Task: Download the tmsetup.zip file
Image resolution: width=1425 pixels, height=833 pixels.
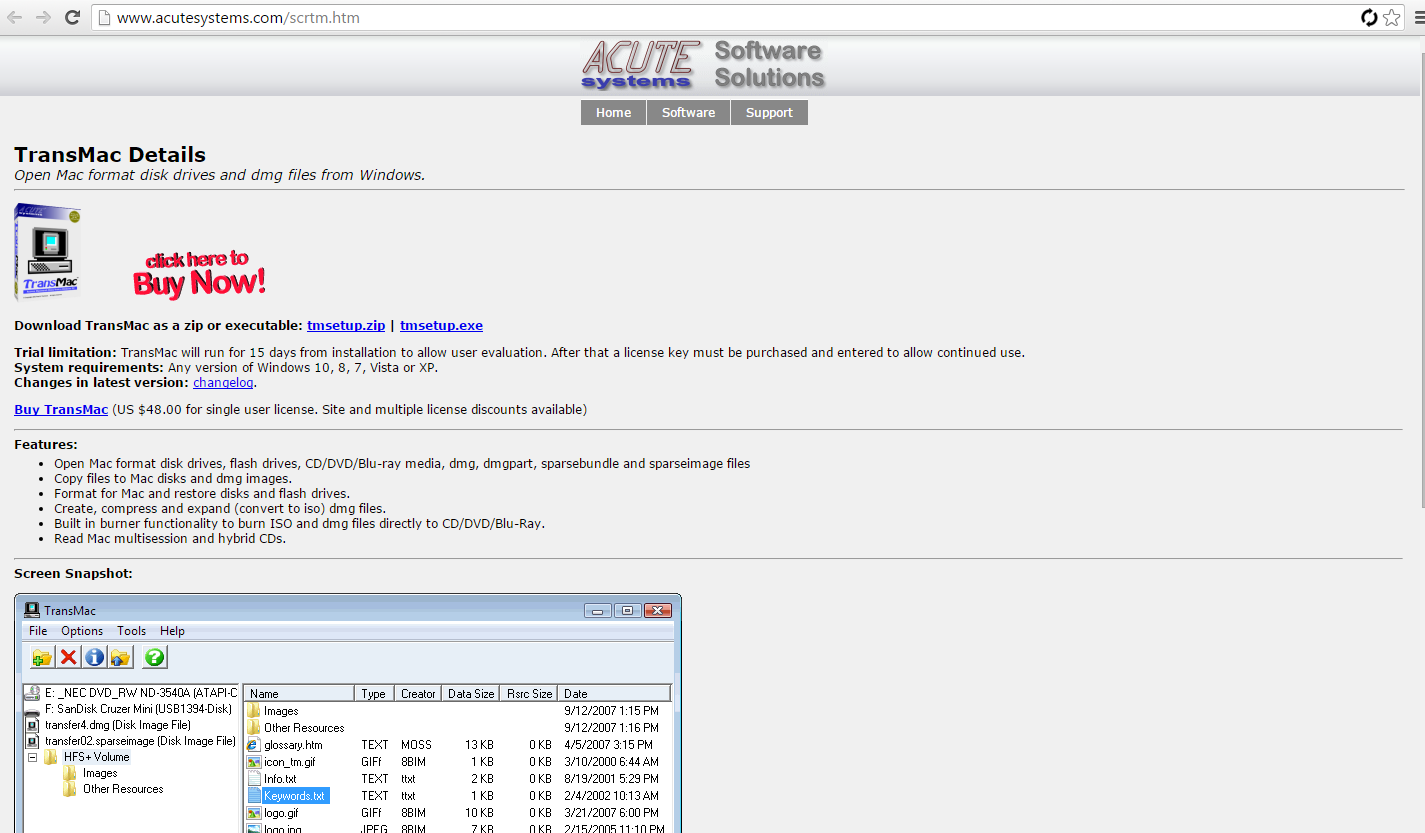Action: [346, 325]
